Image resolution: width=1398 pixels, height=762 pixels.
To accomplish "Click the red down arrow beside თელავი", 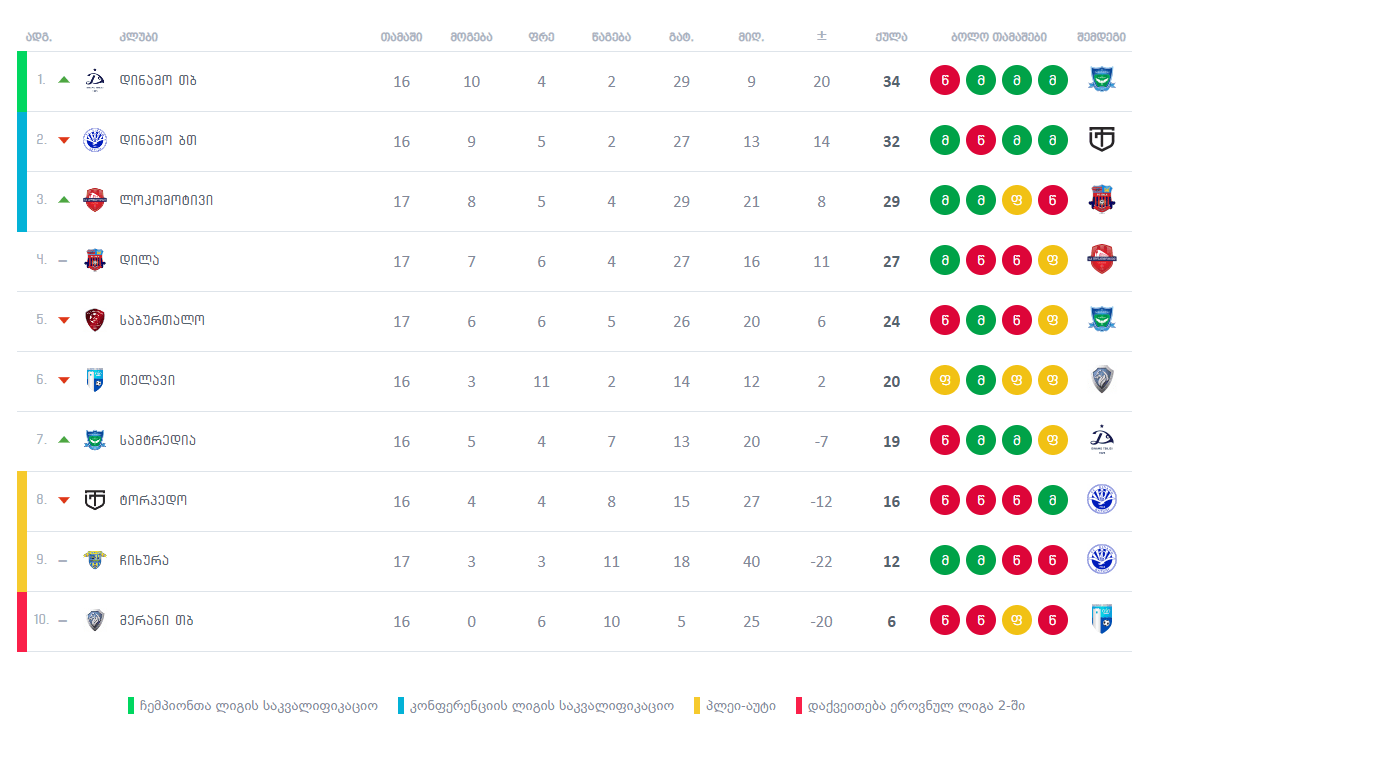I will coord(64,380).
